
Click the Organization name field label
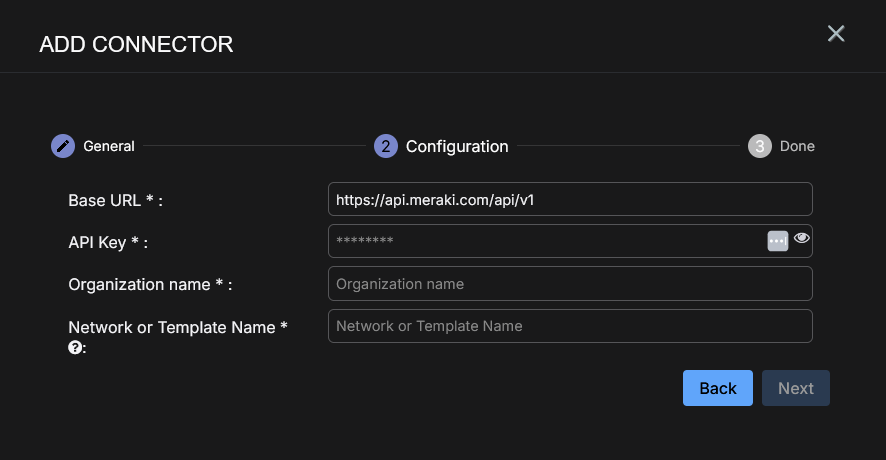(150, 284)
